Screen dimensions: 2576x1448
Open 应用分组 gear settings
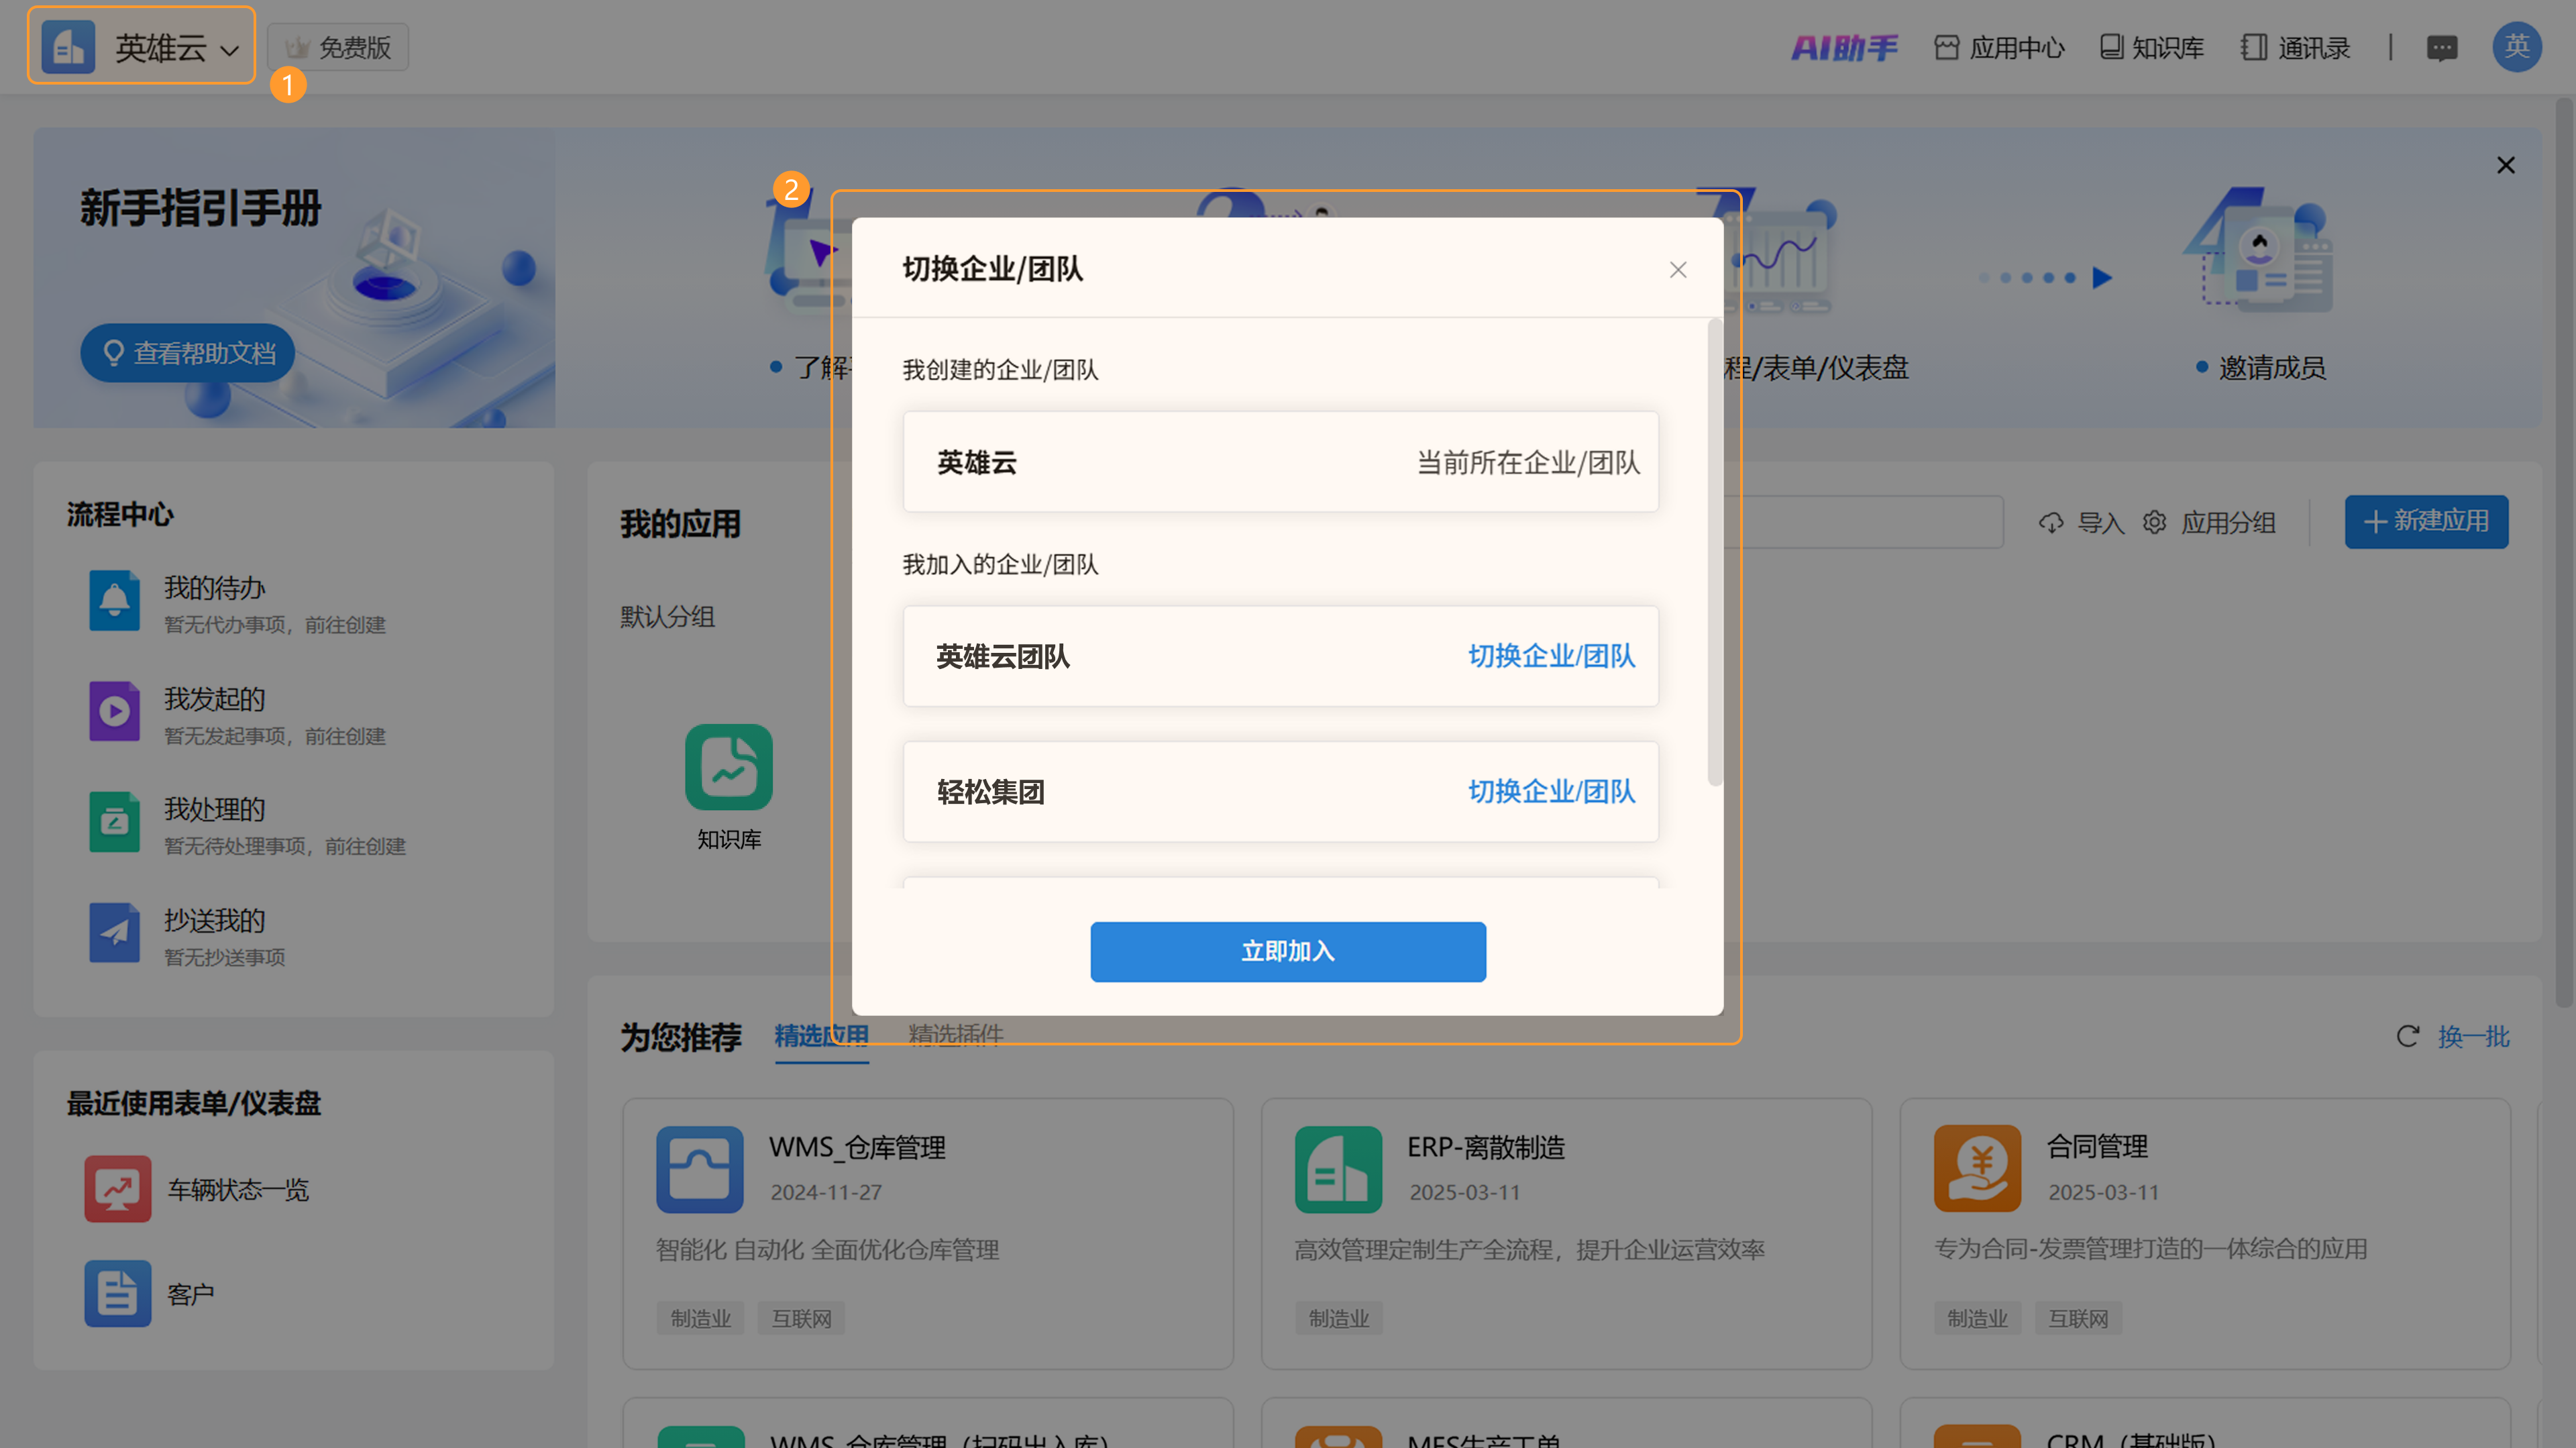(2154, 522)
